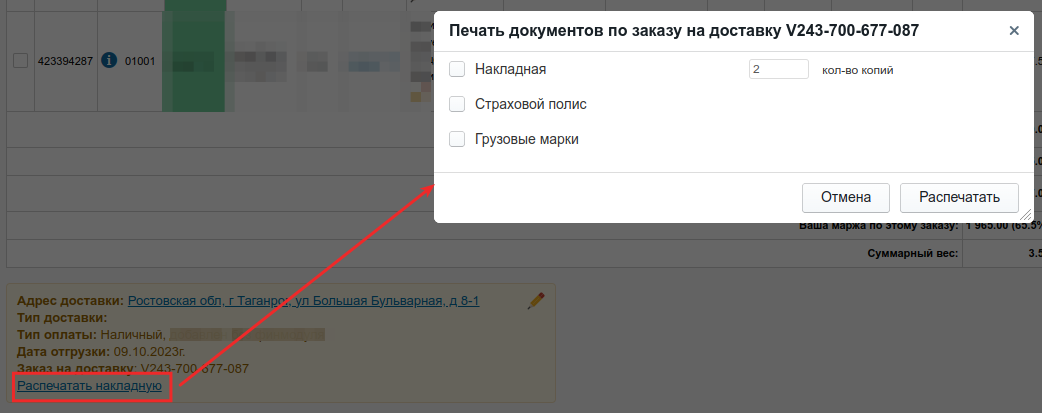This screenshot has height=413, width=1042.
Task: Click the Тип доставки label
Action: [x=62, y=318]
